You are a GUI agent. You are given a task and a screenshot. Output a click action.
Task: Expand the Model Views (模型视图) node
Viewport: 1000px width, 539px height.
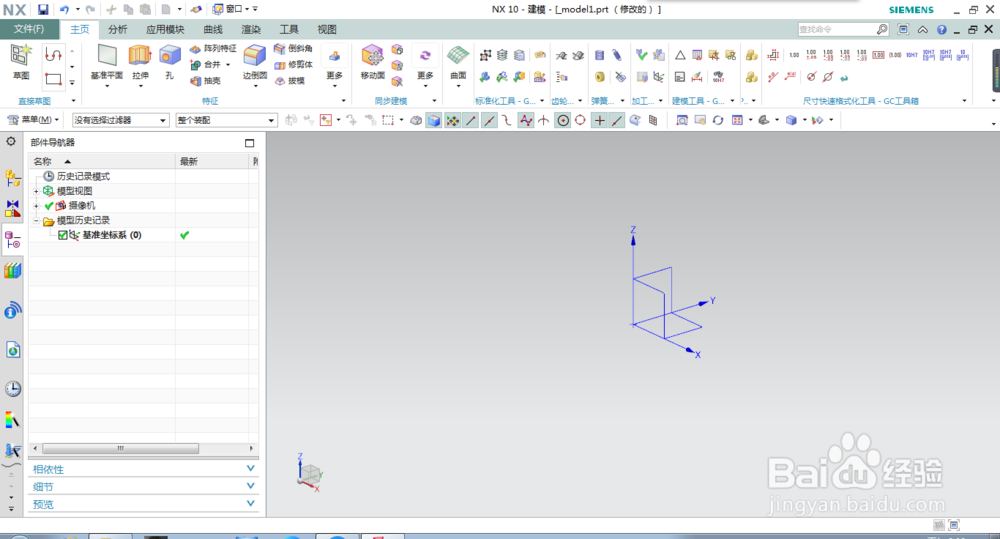point(36,191)
